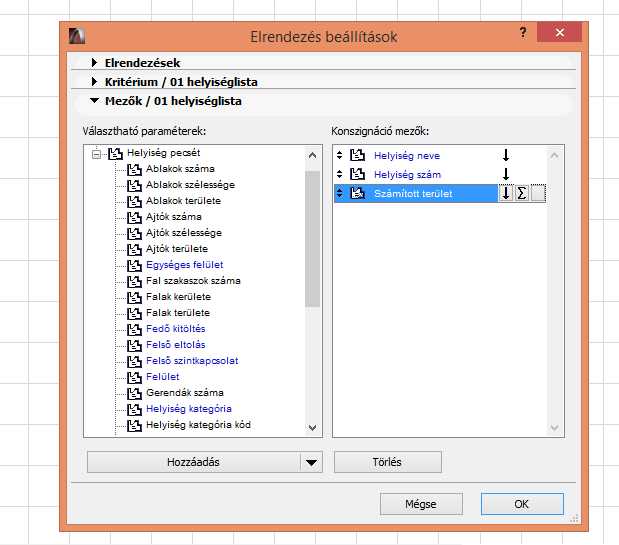Open the Hozzáadás dropdown arrow
This screenshot has height=545, width=619.
pos(311,462)
